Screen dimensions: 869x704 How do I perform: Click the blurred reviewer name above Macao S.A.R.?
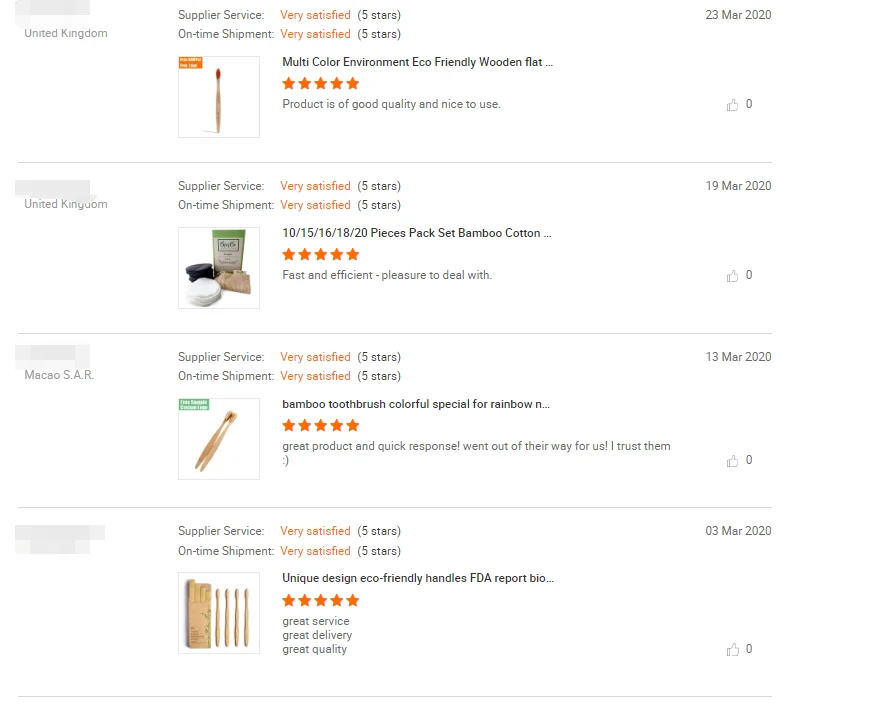pos(53,354)
